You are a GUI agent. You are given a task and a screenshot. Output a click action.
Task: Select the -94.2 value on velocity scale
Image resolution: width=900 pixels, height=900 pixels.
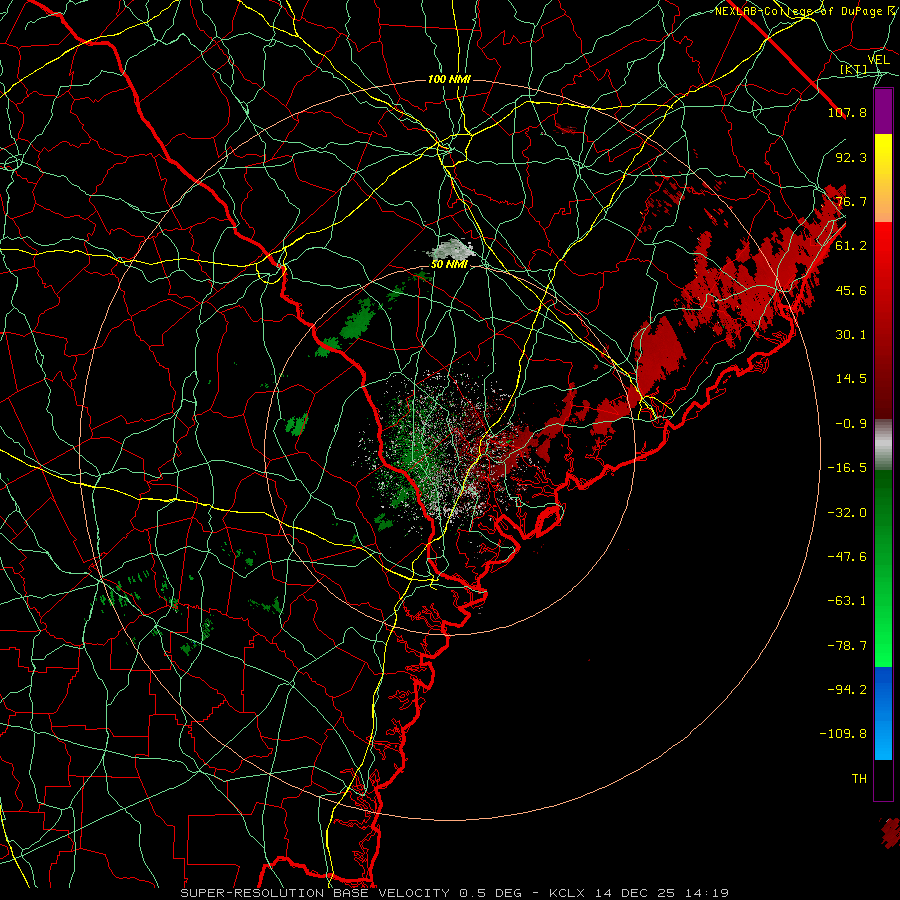(847, 690)
